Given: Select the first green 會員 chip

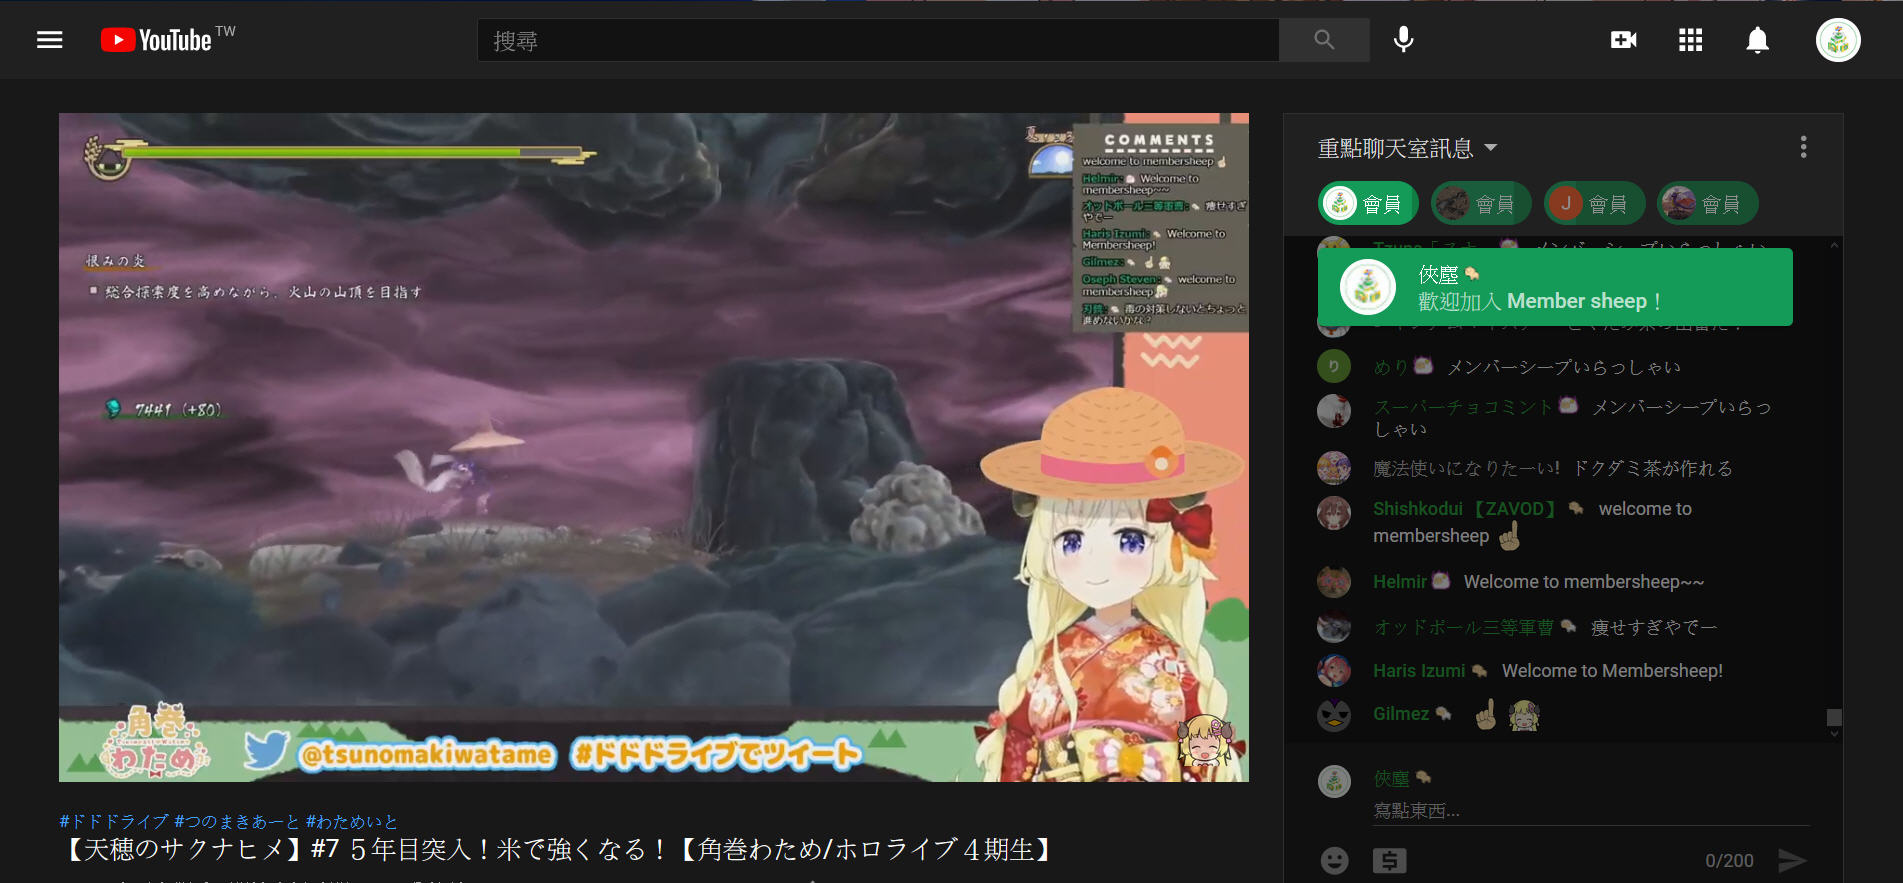Looking at the screenshot, I should point(1368,204).
